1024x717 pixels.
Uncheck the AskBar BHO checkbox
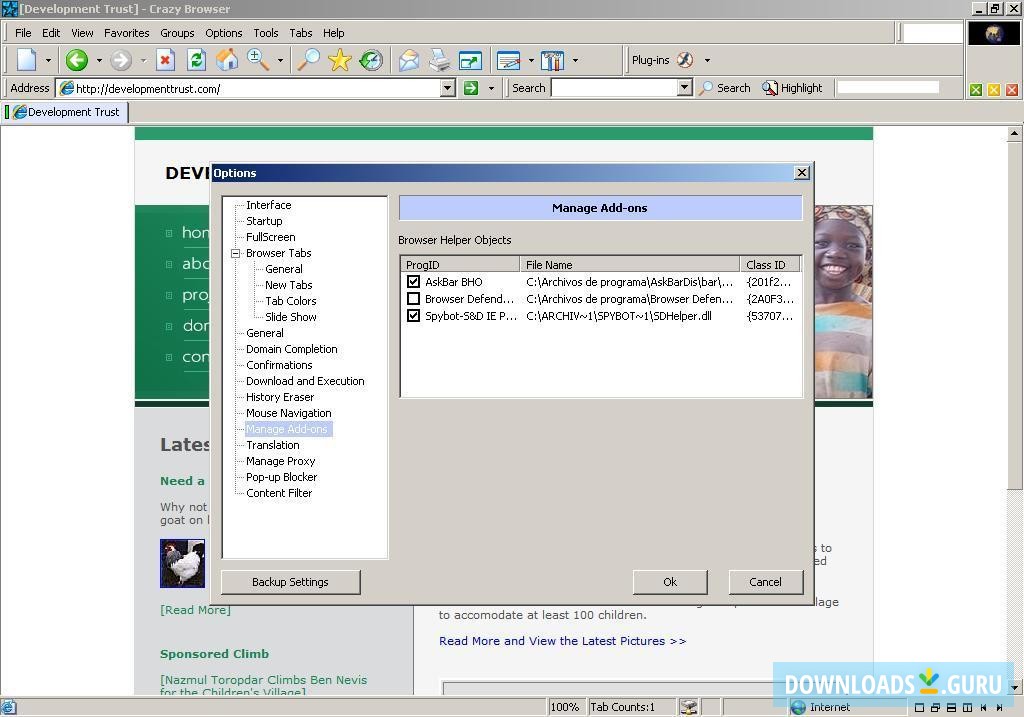click(x=413, y=281)
